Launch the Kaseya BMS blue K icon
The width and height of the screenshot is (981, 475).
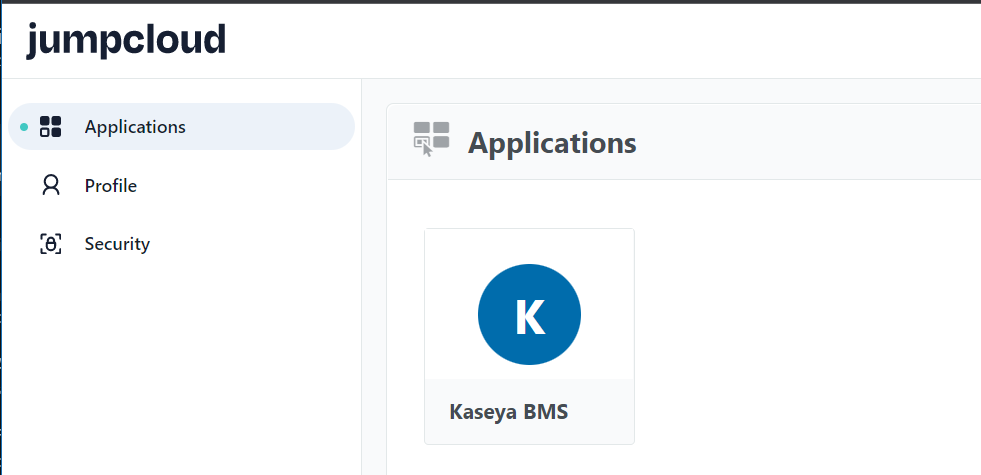click(529, 314)
